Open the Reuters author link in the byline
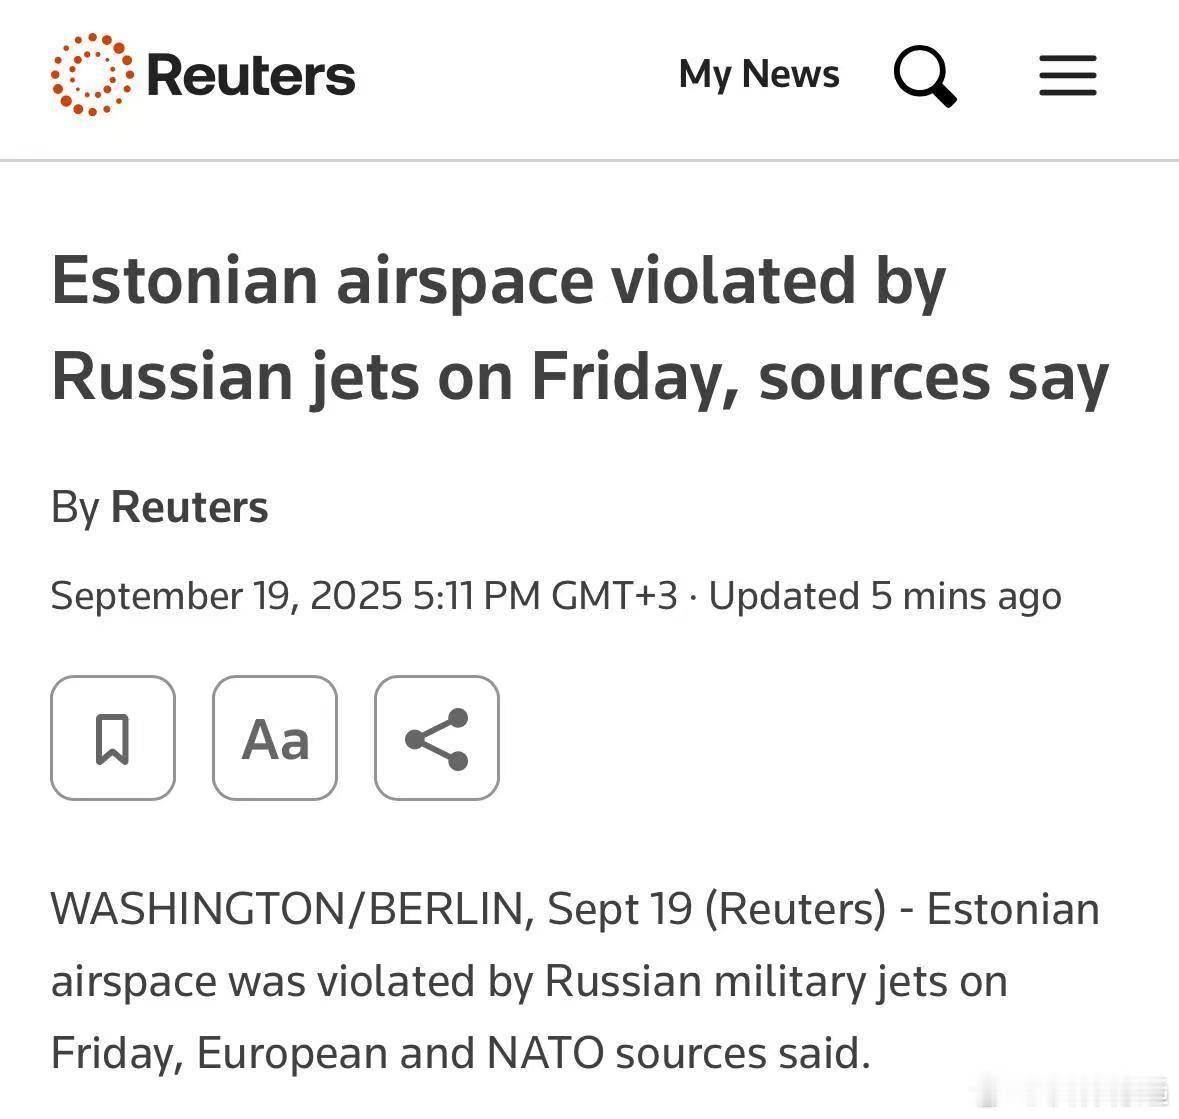Image resolution: width=1179 pixels, height=1119 pixels. click(x=189, y=507)
